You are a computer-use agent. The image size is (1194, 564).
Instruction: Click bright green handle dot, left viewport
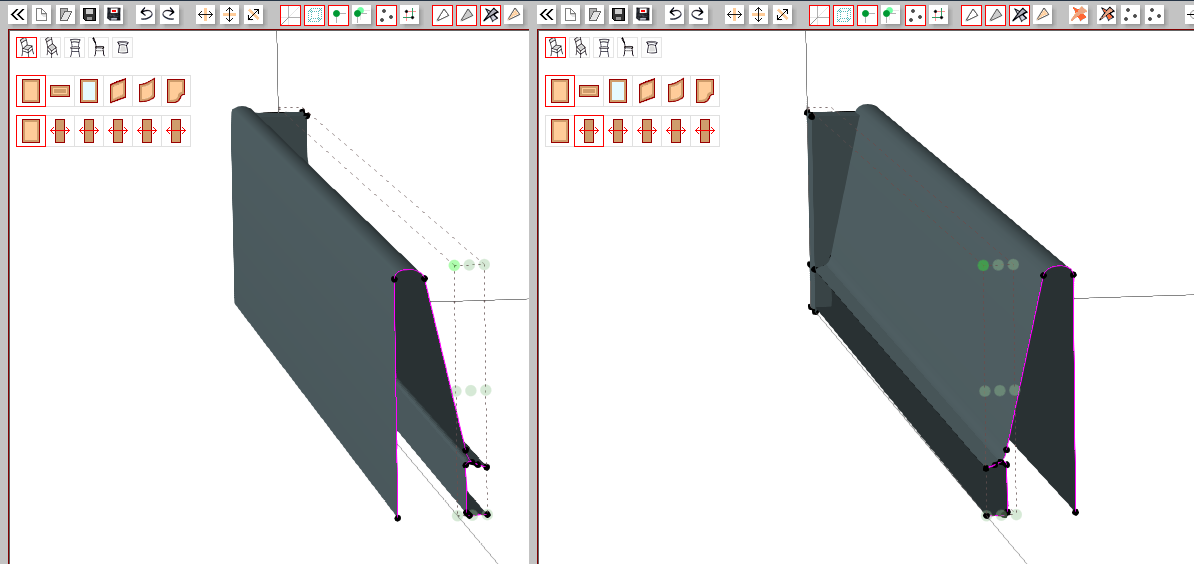coord(455,265)
